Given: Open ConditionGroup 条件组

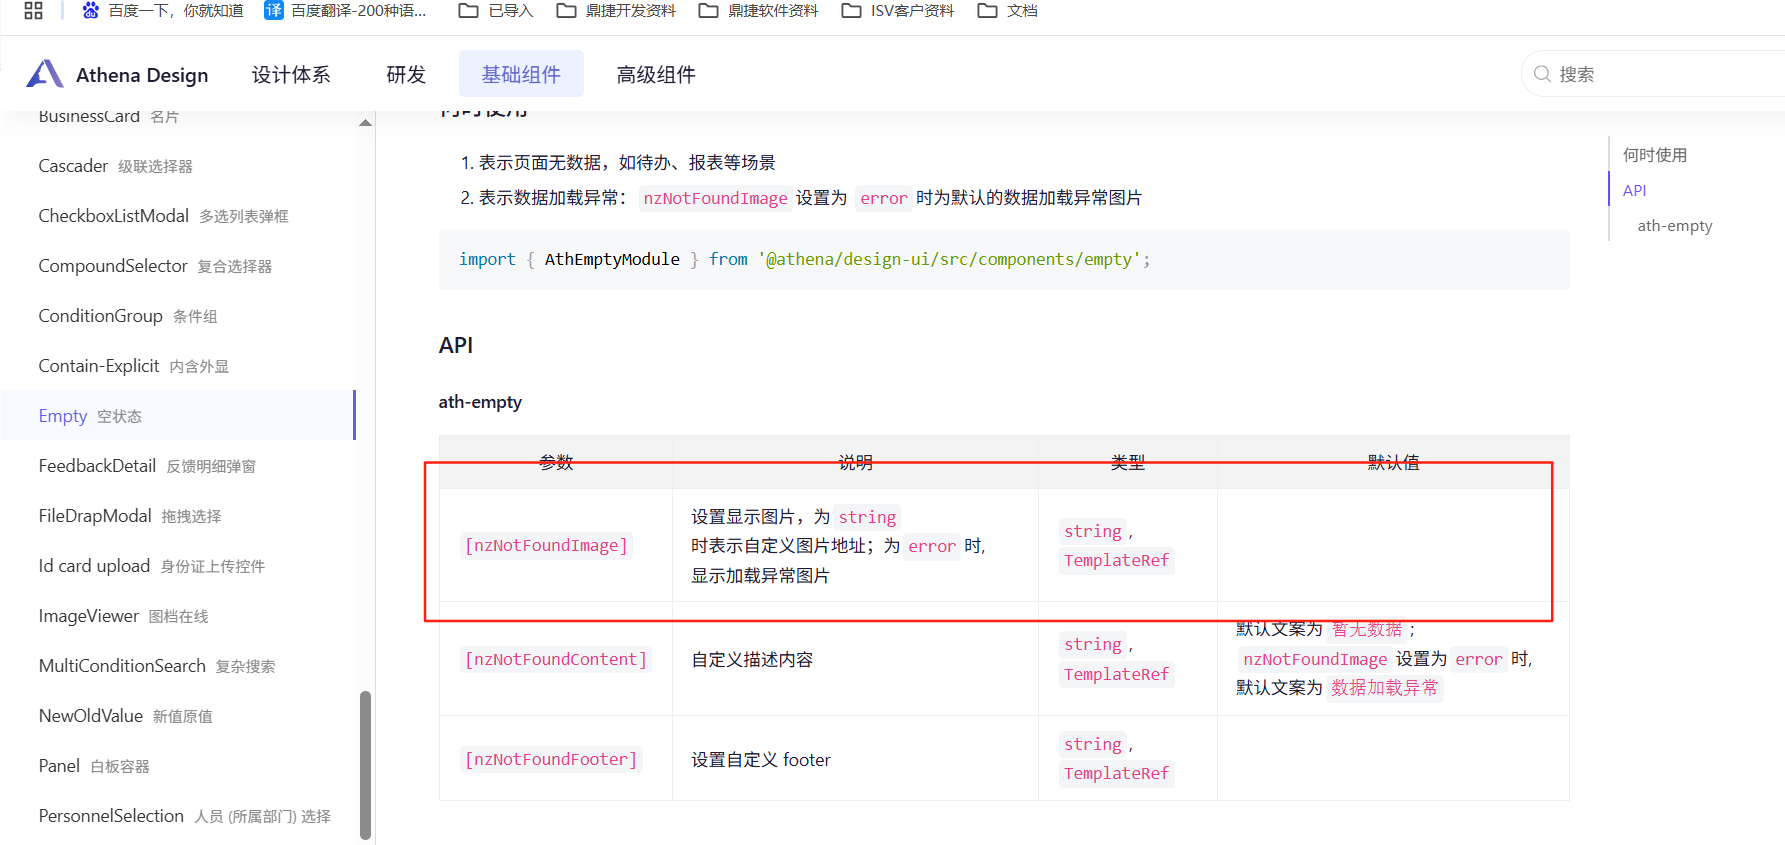Looking at the screenshot, I should click(128, 316).
